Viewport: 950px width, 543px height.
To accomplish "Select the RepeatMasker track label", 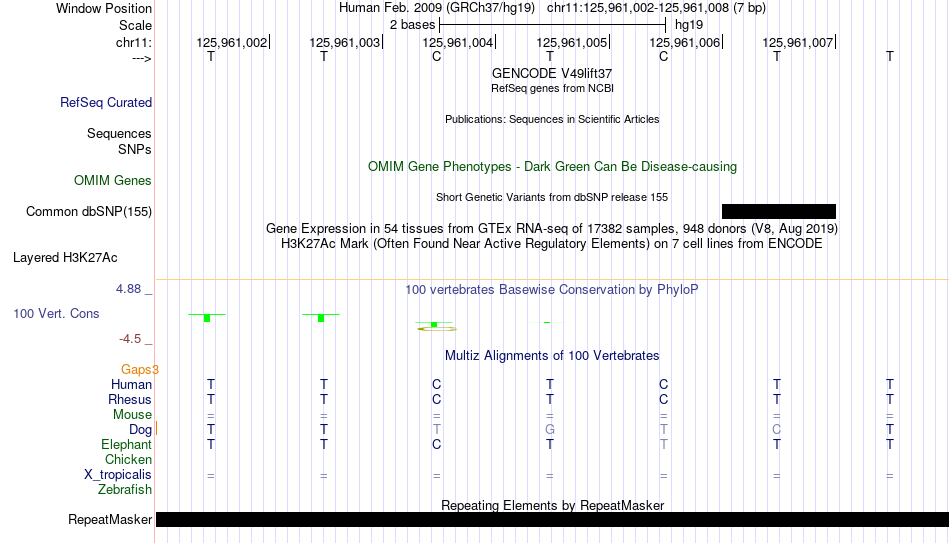I will click(x=110, y=519).
